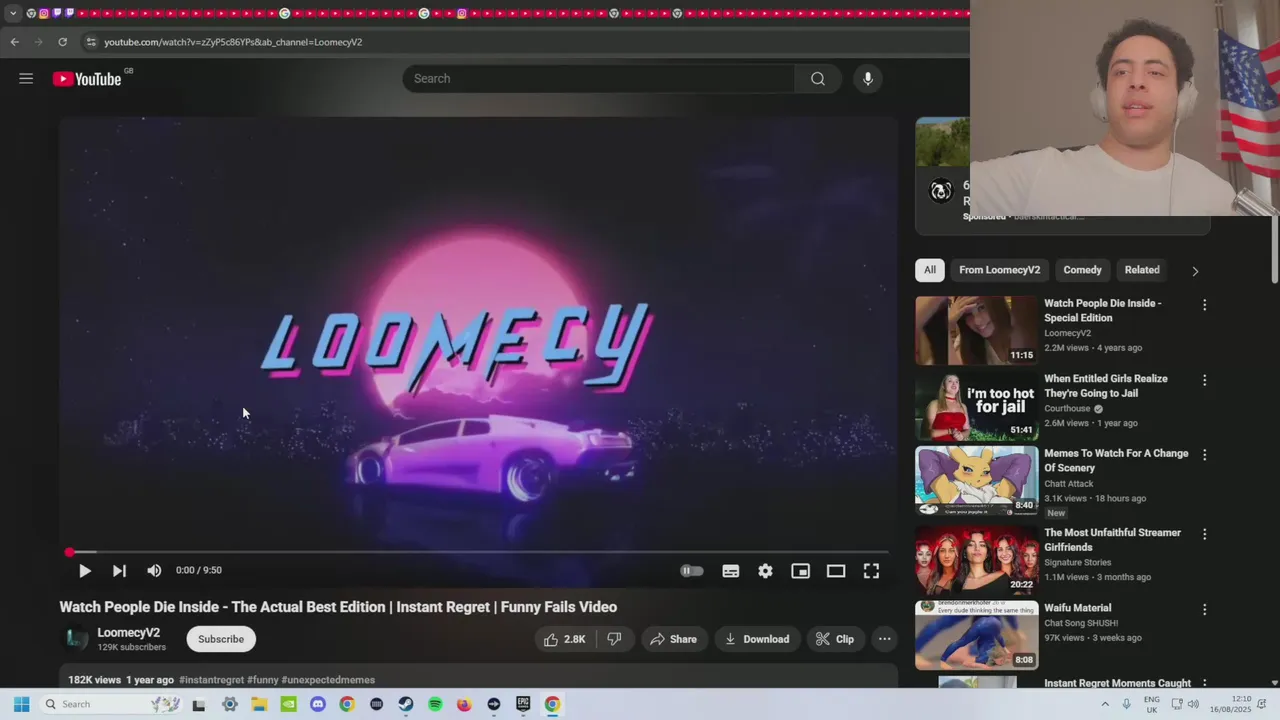Open Steam from the taskbar
This screenshot has height=720, width=1280.
click(x=405, y=704)
